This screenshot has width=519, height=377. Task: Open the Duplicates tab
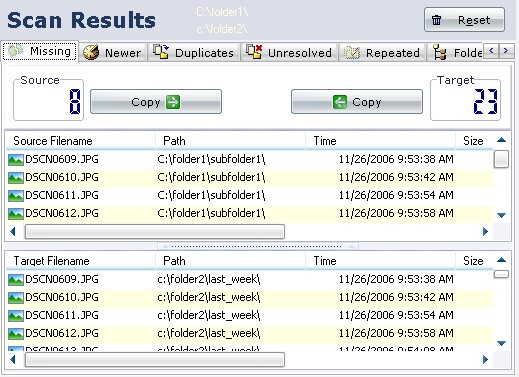point(193,53)
